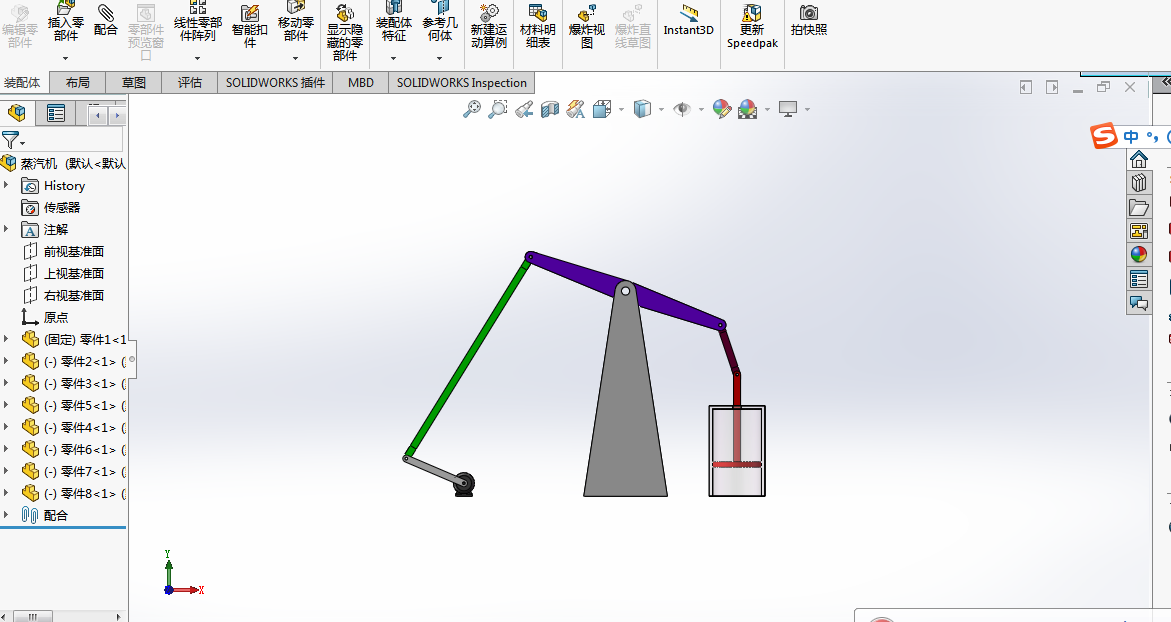The width and height of the screenshot is (1171, 622).
Task: Switch to the 评估 tab
Action: pyautogui.click(x=190, y=83)
